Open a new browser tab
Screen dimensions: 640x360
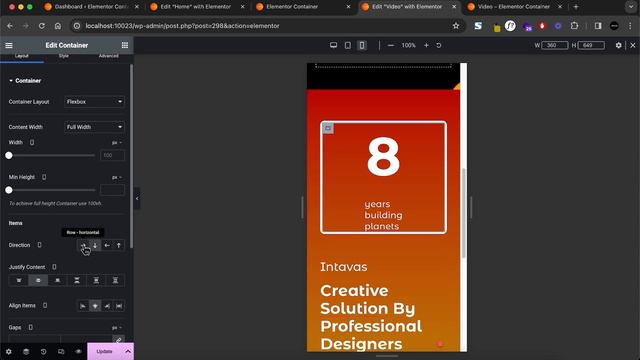(576, 7)
